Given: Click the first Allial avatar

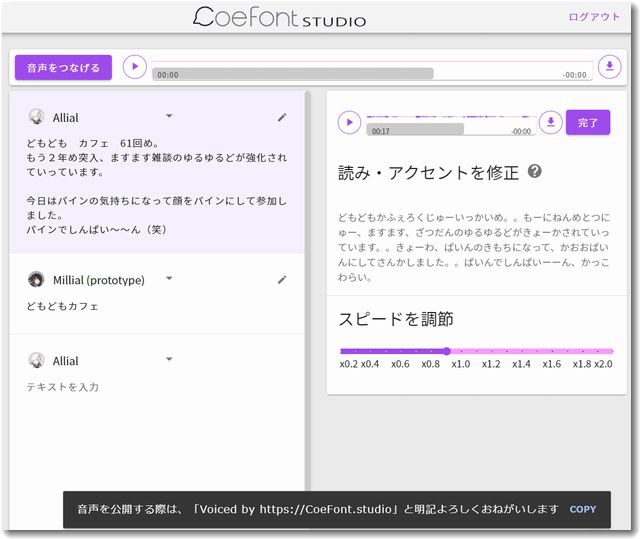Looking at the screenshot, I should pyautogui.click(x=36, y=117).
